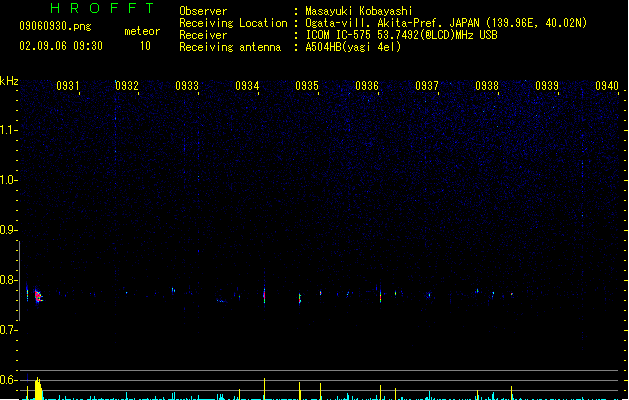Viewport: 629px width, 400px height.
Task: Click the 0.8 kHz axis label
Action: [8, 280]
